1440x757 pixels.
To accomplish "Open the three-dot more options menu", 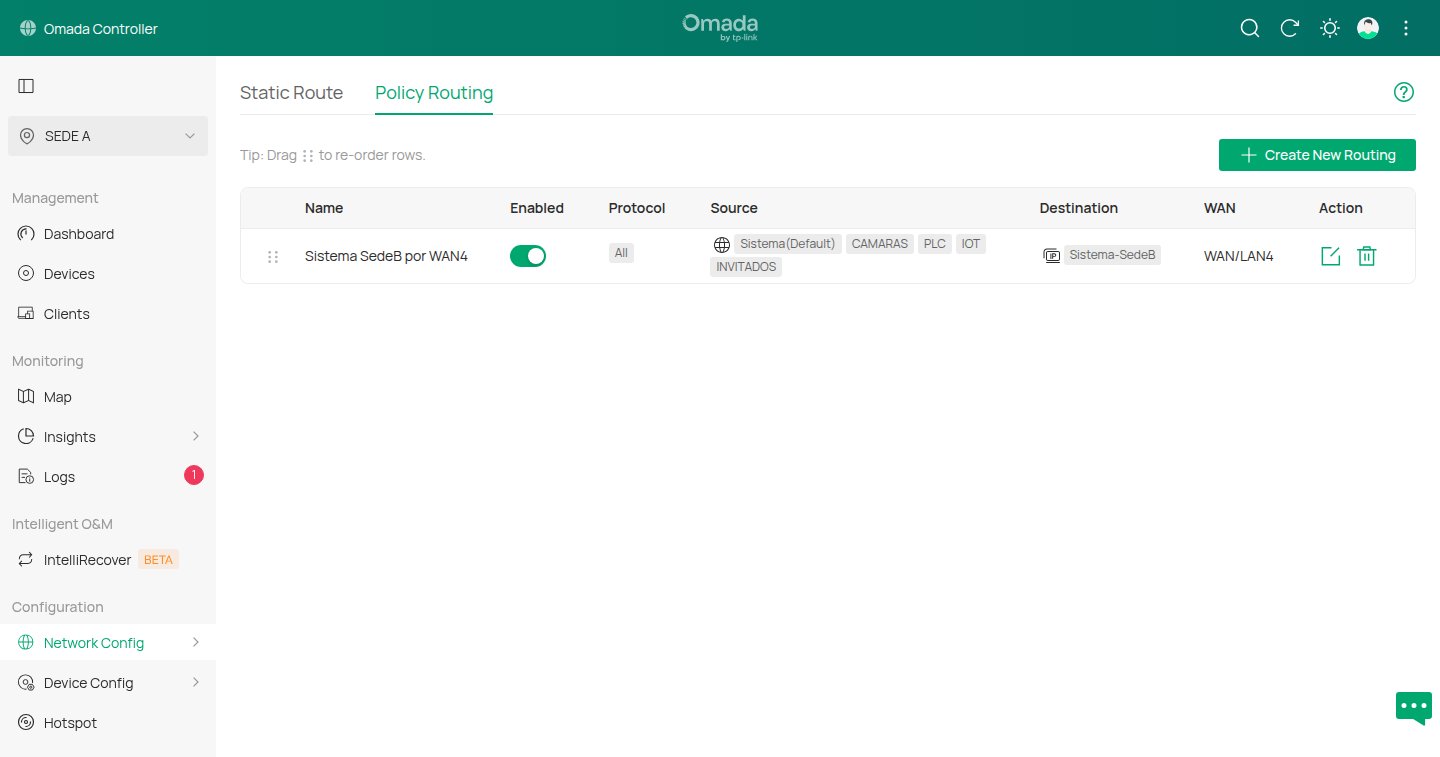I will point(1406,28).
